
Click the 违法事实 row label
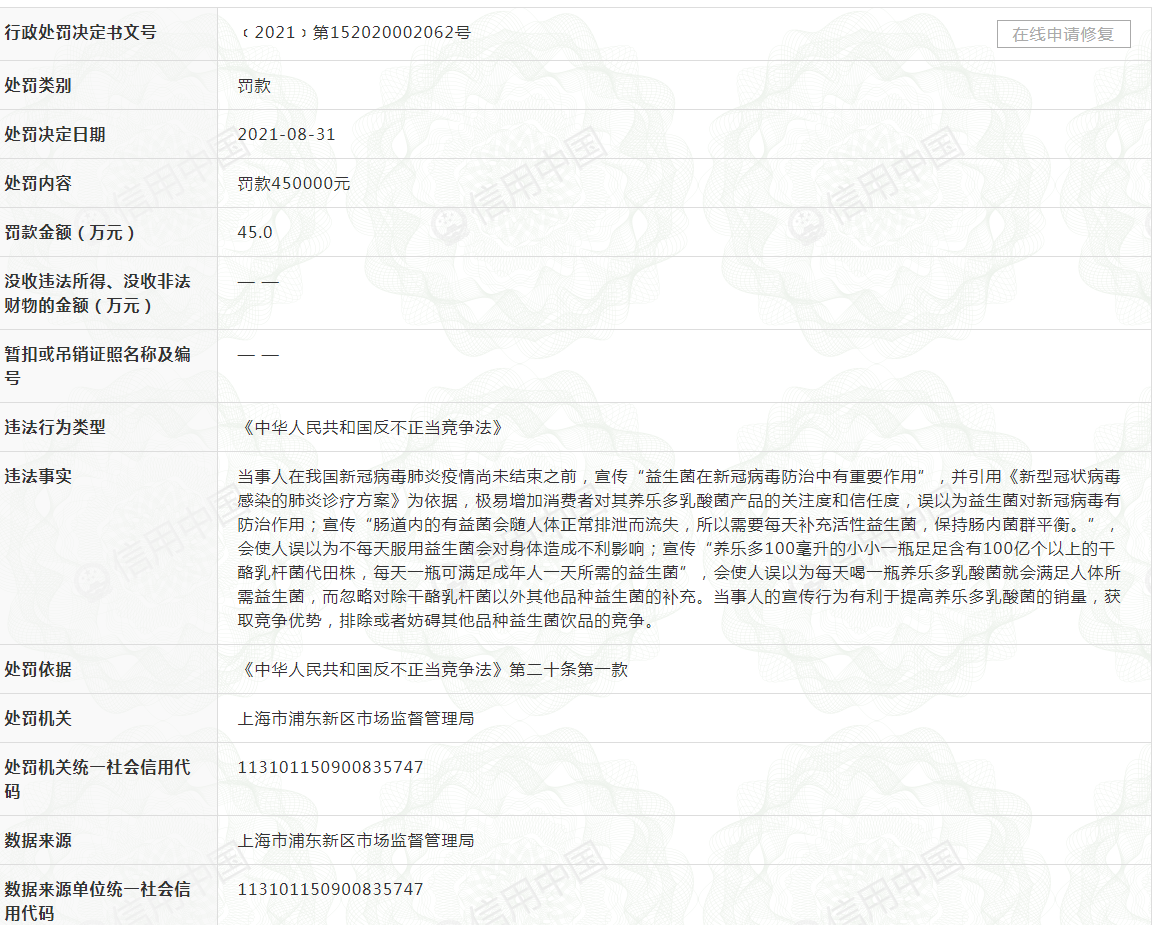[x=38, y=476]
